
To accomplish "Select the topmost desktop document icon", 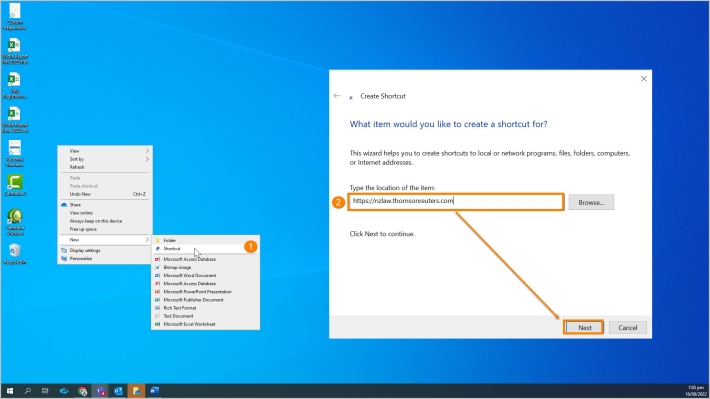I will [x=14, y=17].
